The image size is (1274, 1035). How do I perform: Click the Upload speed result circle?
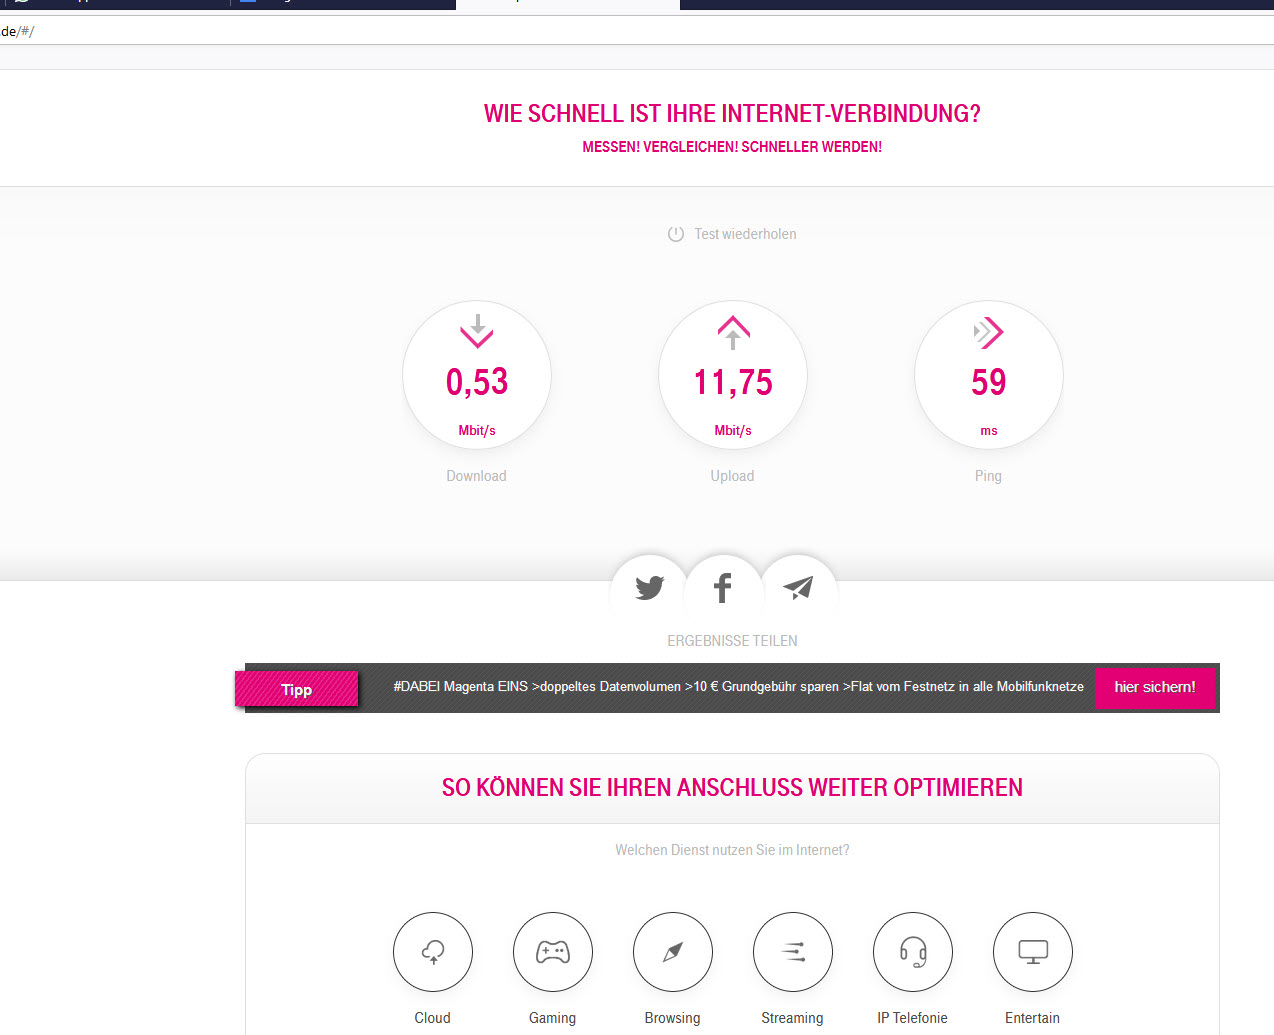pos(733,375)
